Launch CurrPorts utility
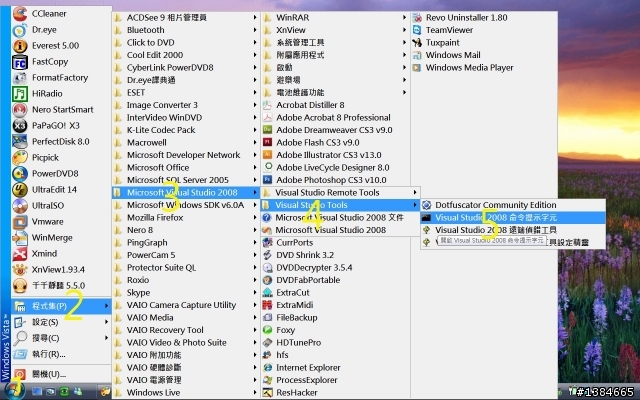 [335, 242]
